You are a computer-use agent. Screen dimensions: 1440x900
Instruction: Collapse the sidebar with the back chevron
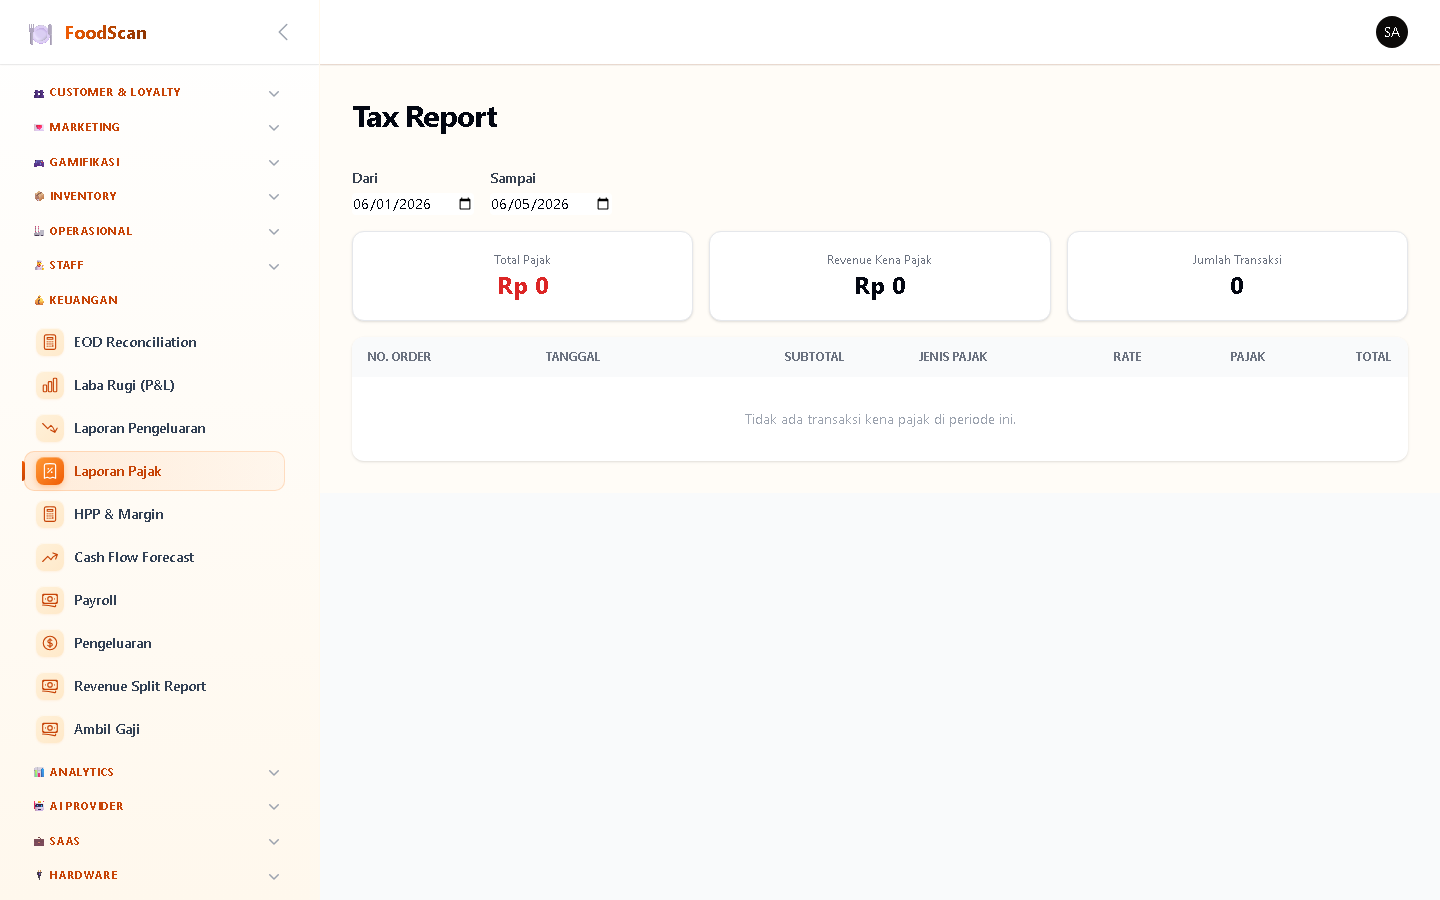283,32
